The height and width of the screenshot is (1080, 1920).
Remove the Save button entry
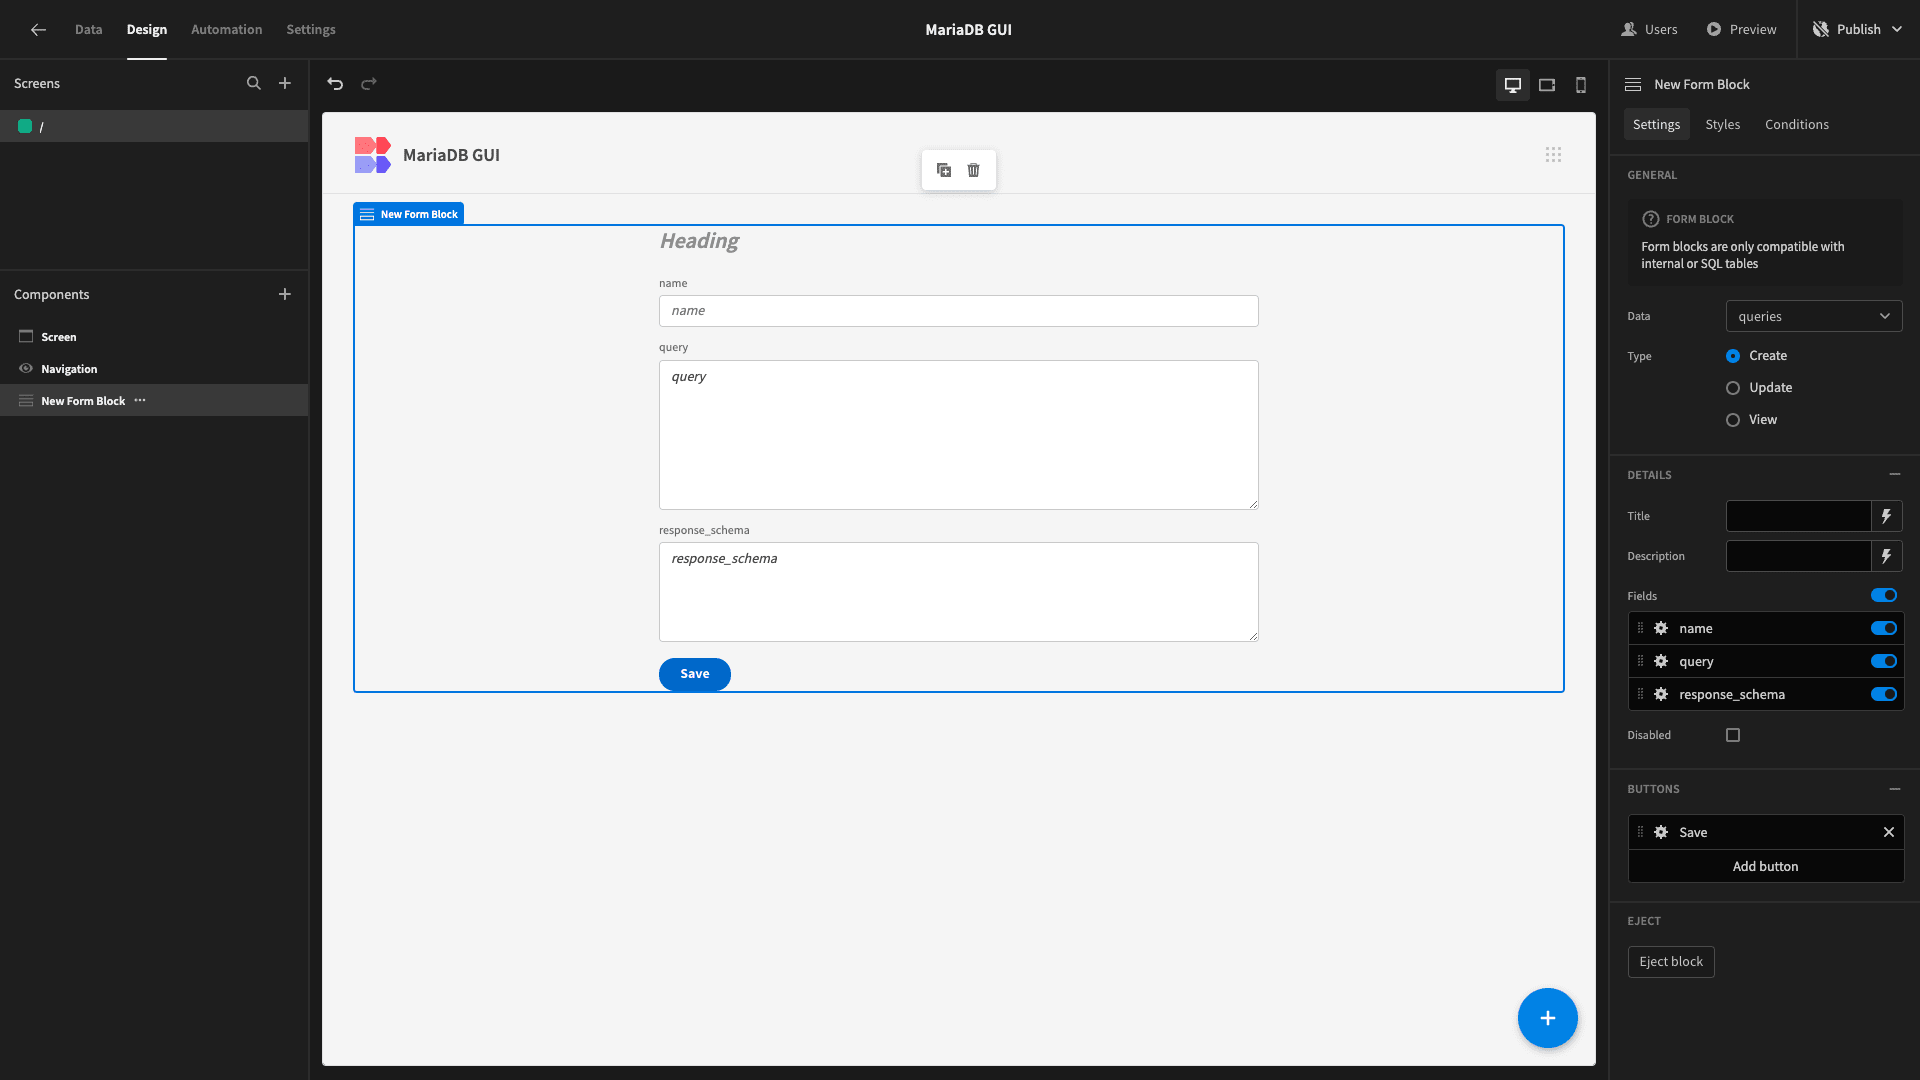coord(1889,833)
